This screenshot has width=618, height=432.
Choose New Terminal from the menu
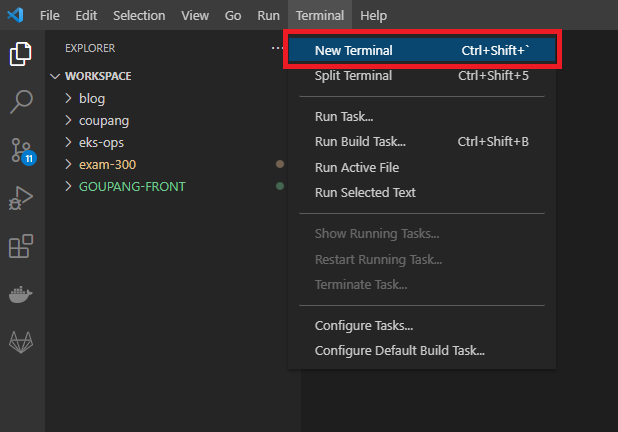tap(422, 50)
